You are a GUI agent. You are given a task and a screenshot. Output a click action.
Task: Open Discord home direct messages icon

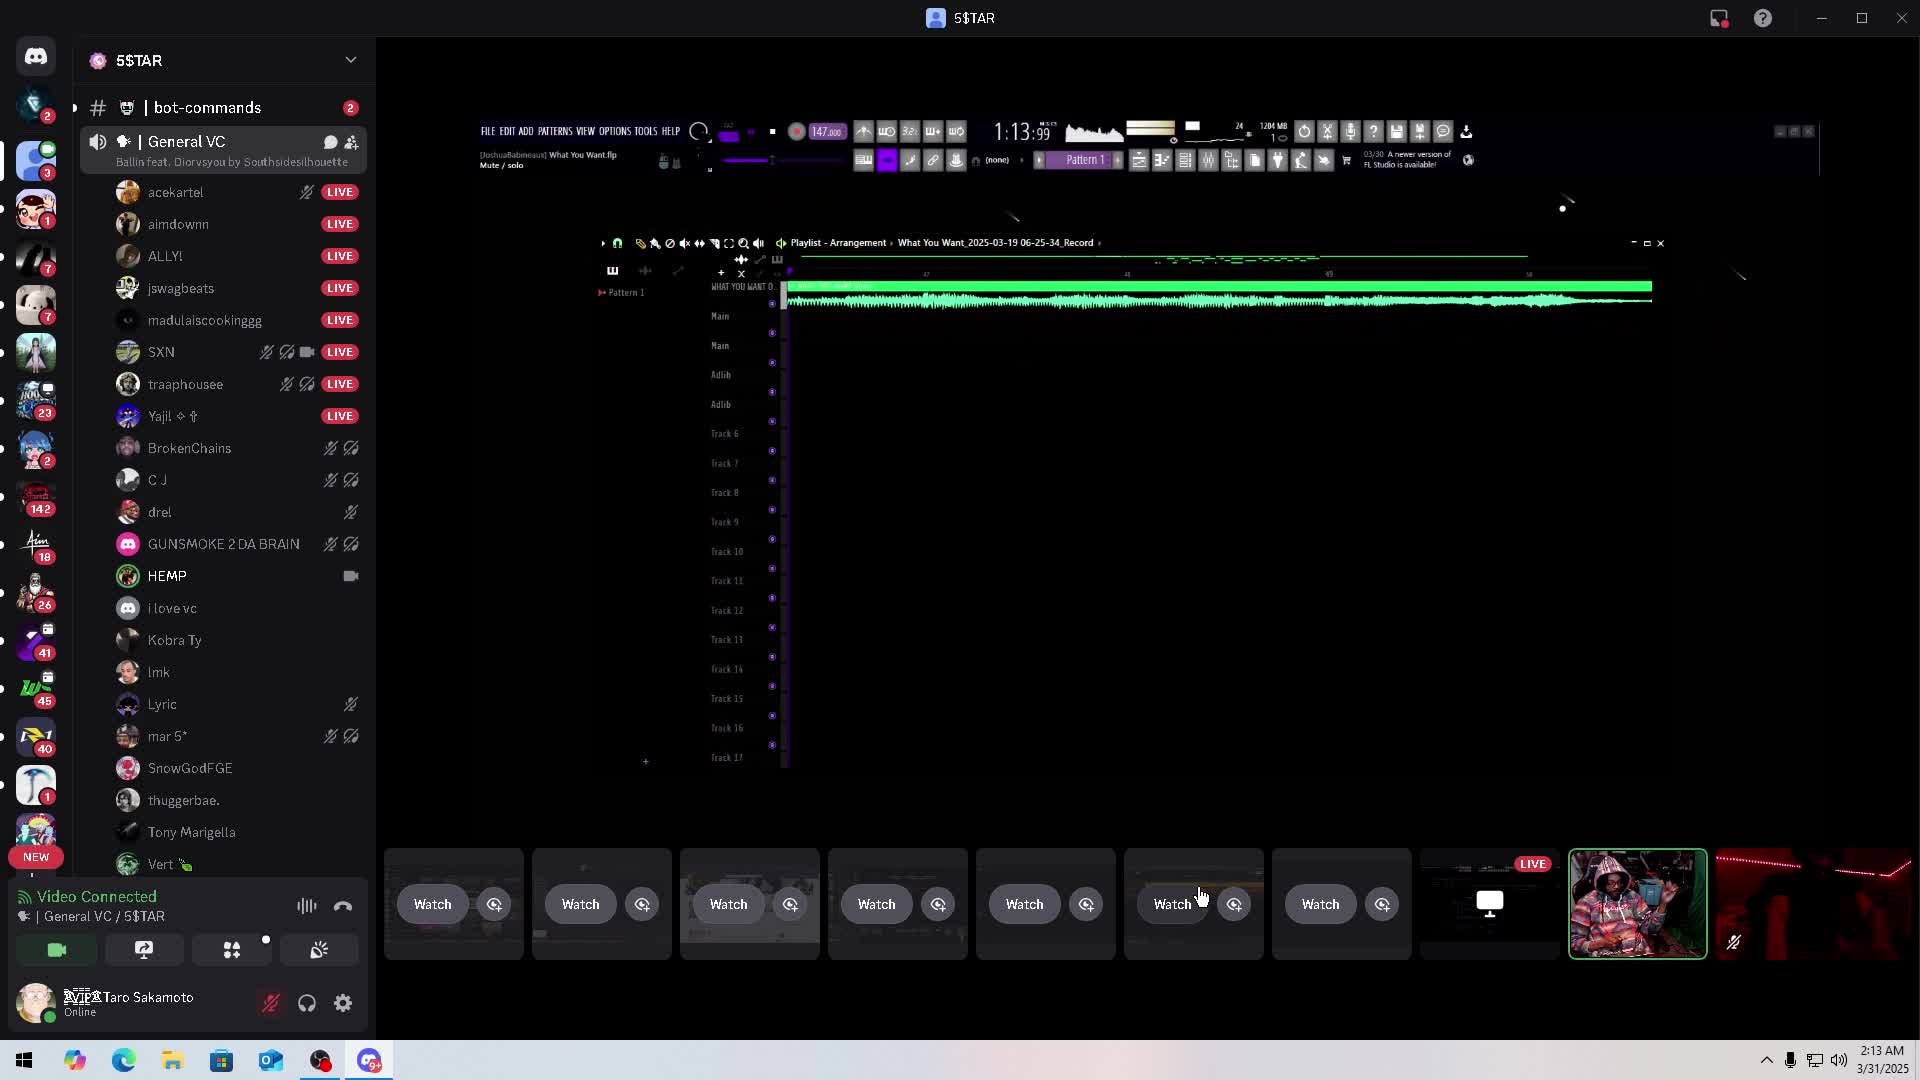pyautogui.click(x=36, y=56)
